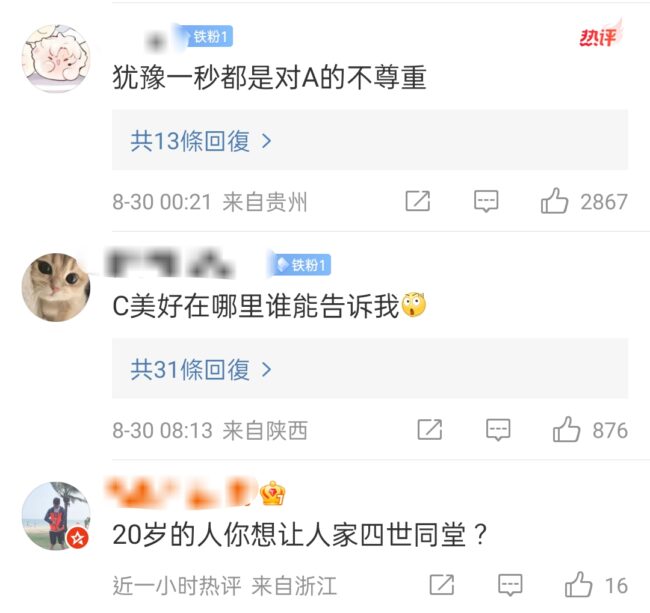Open comment text 20岁的人你想让人家四世同堂
Viewport: 650px width, 613px height.
point(299,535)
